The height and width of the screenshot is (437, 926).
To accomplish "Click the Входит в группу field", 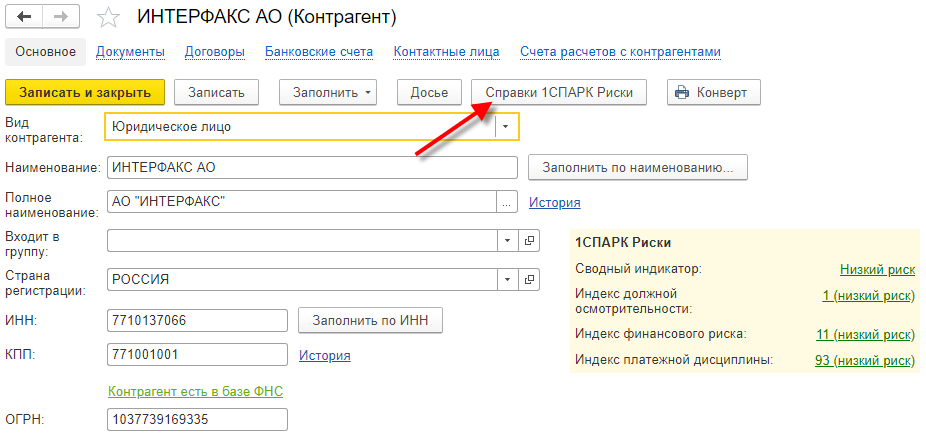I will coord(302,240).
